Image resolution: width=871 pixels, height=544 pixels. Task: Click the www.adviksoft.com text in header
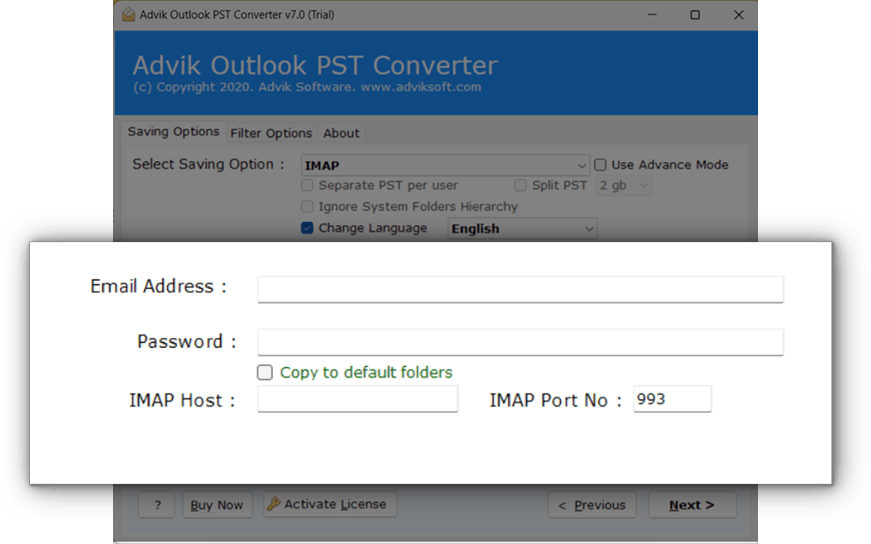point(421,87)
